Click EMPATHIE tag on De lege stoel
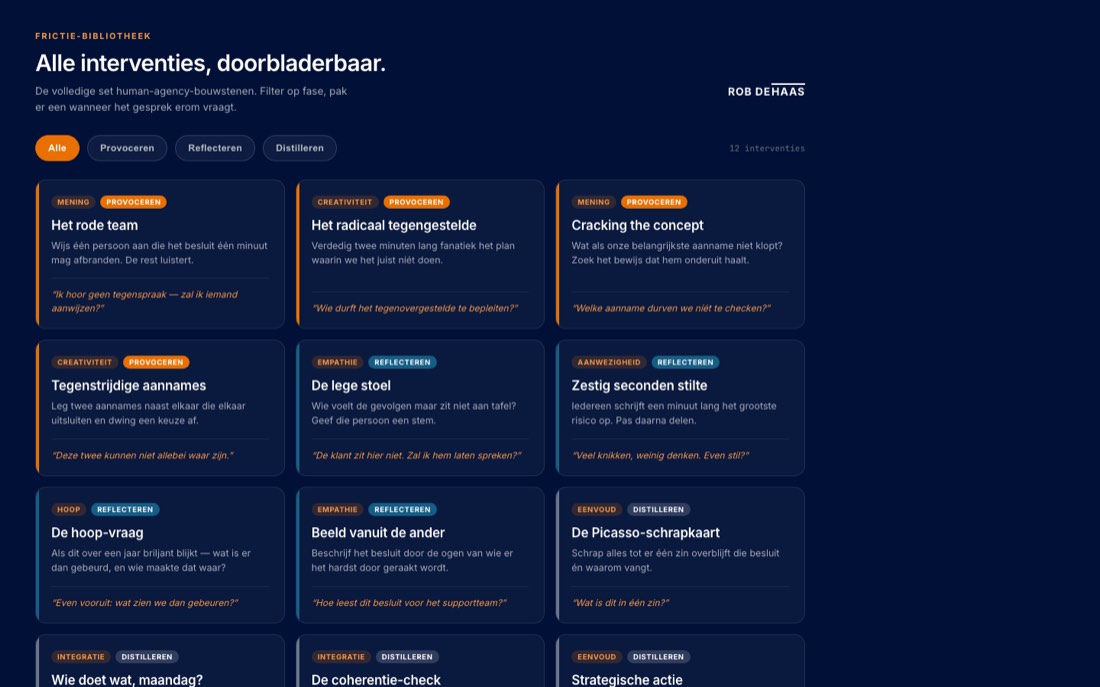The width and height of the screenshot is (1100, 687). point(337,362)
